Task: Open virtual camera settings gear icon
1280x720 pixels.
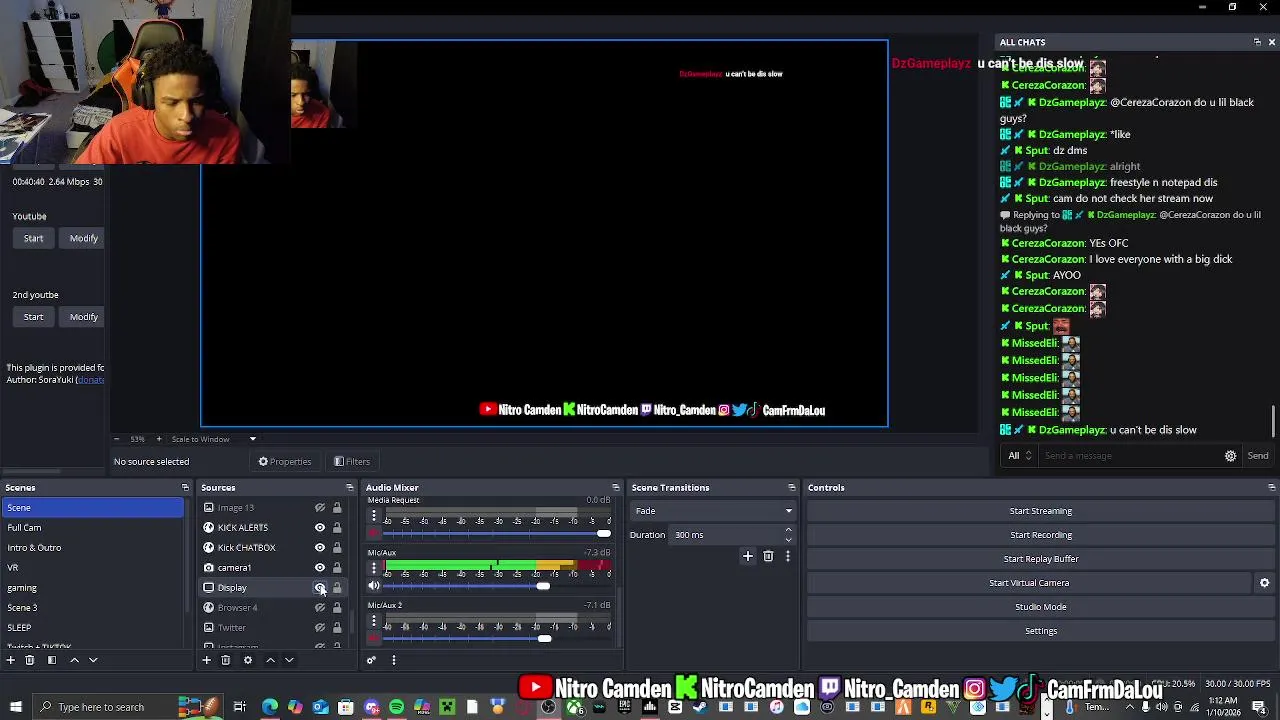Action: pyautogui.click(x=1264, y=583)
